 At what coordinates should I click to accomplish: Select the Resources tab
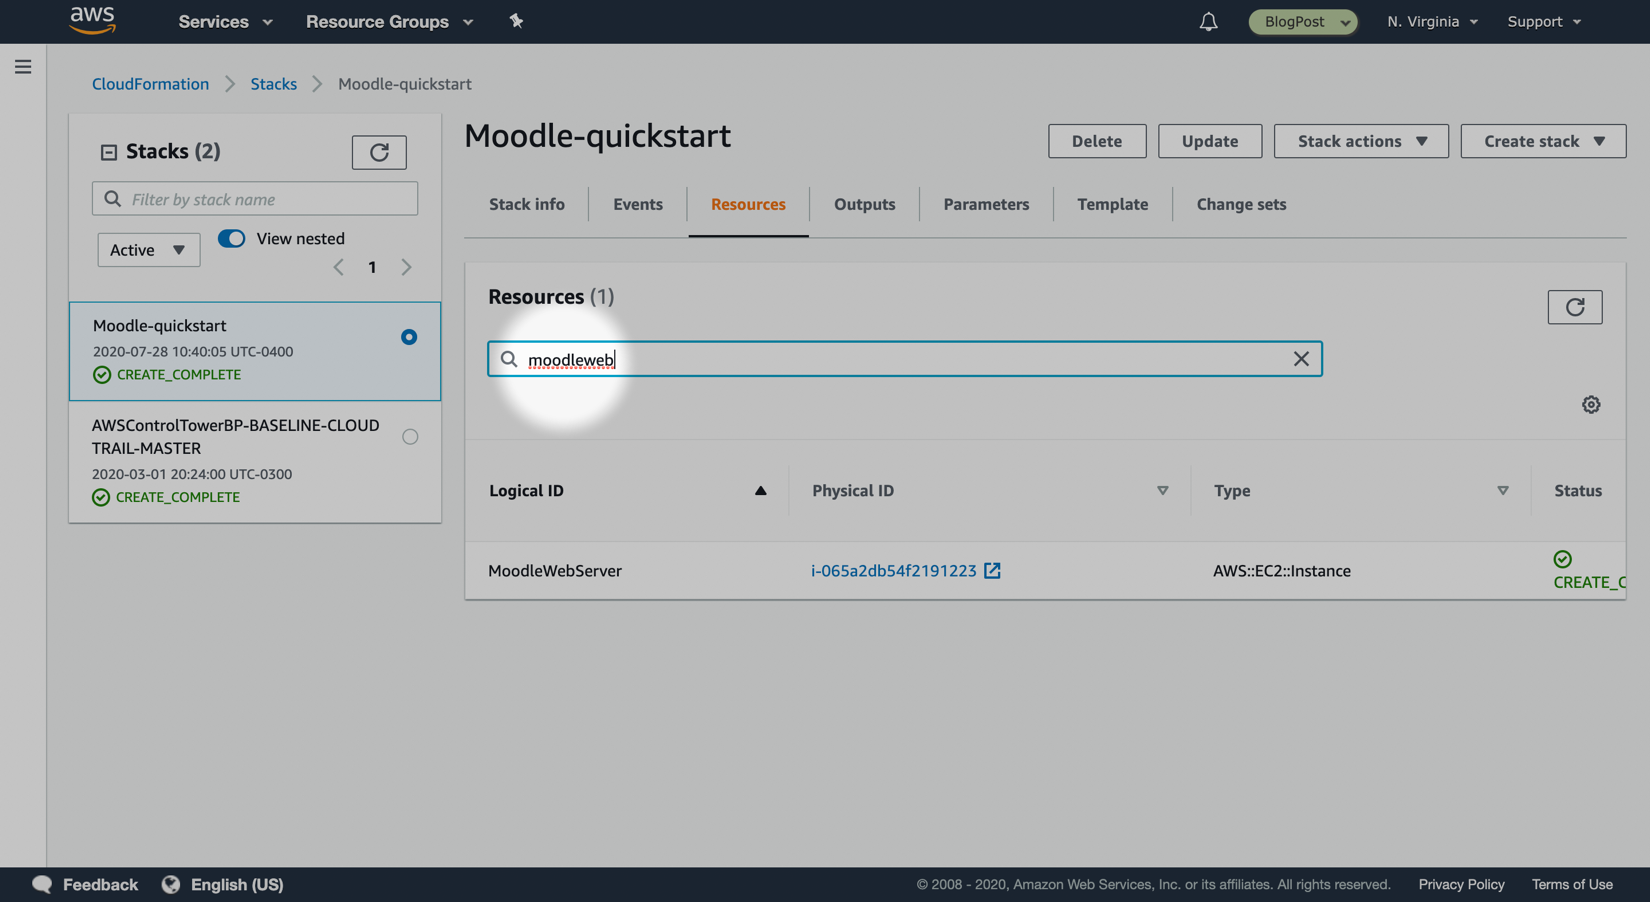tap(748, 204)
